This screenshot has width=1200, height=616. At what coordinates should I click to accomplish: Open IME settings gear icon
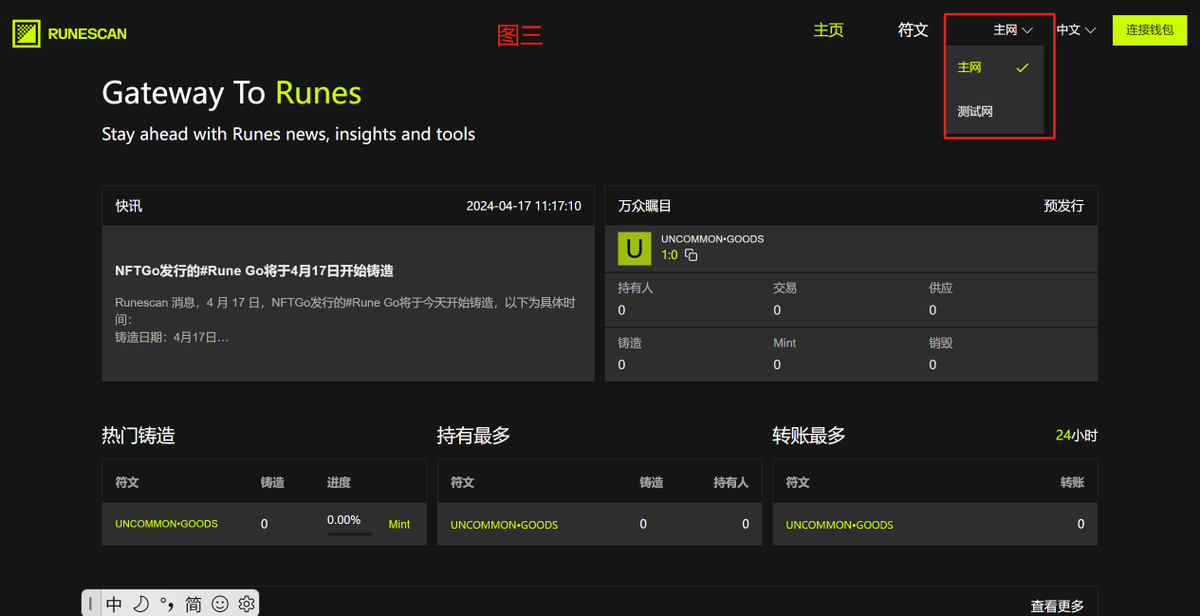click(x=246, y=604)
